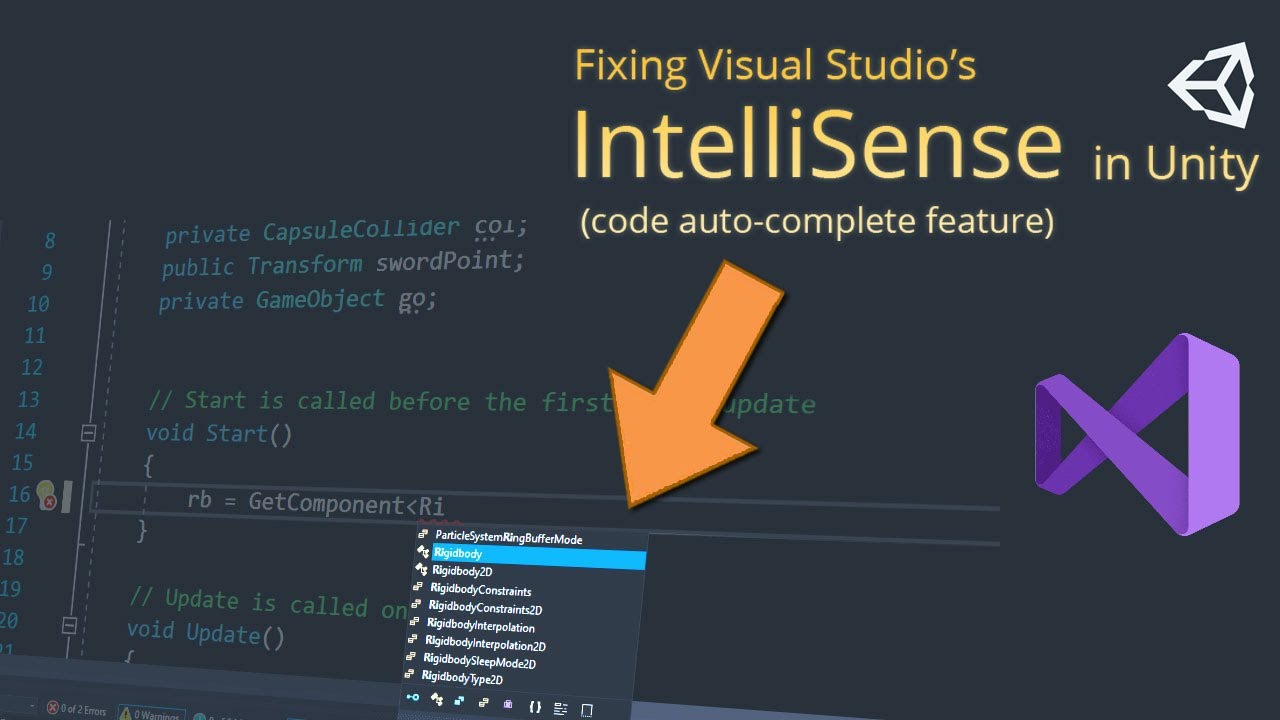Toggle the namespaces braces filter icon
Screen dimensions: 1280x720
[535, 706]
